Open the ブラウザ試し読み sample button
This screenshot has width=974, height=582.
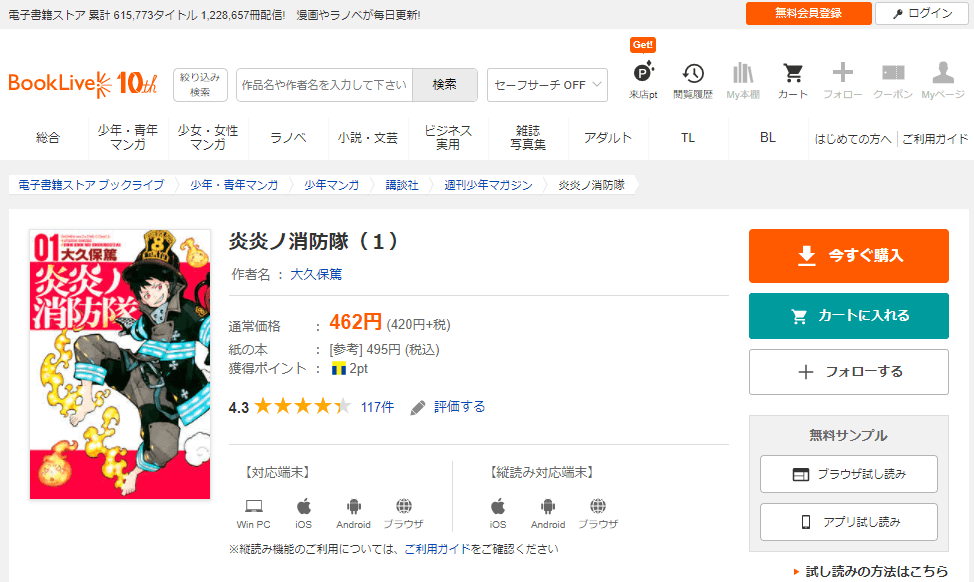coord(848,474)
